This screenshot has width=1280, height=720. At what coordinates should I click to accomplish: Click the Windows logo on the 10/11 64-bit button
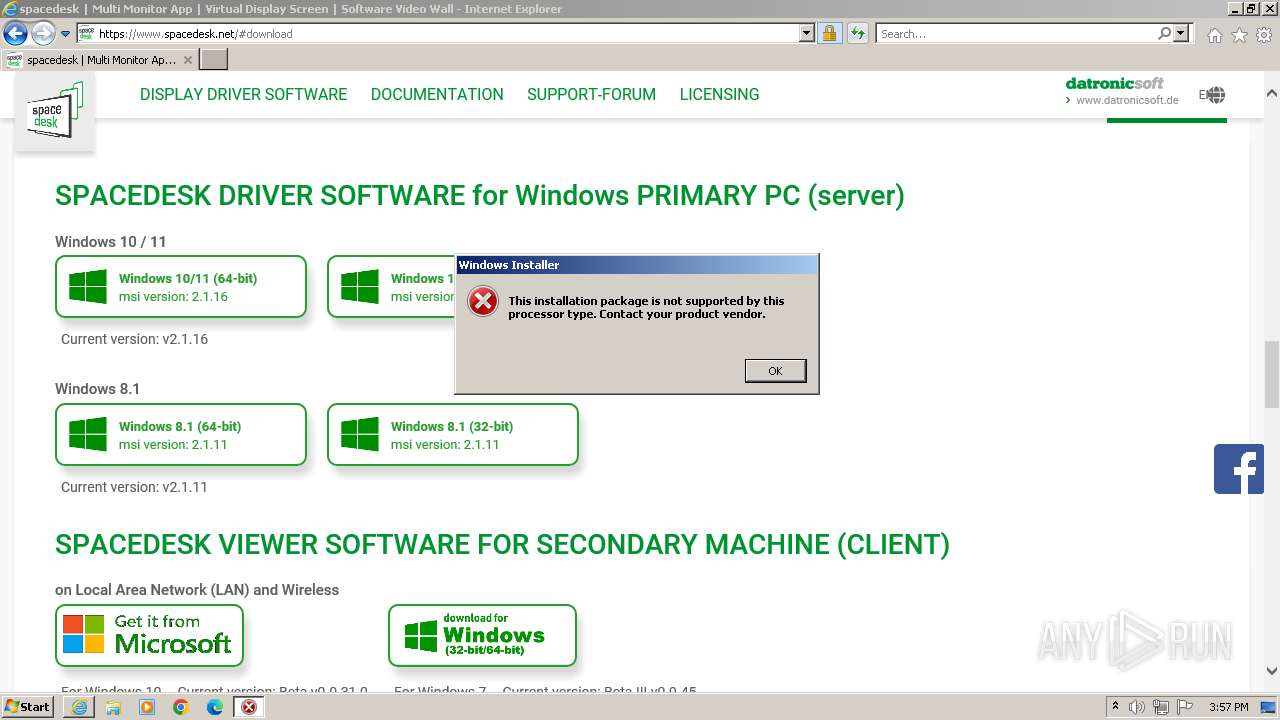coord(88,287)
